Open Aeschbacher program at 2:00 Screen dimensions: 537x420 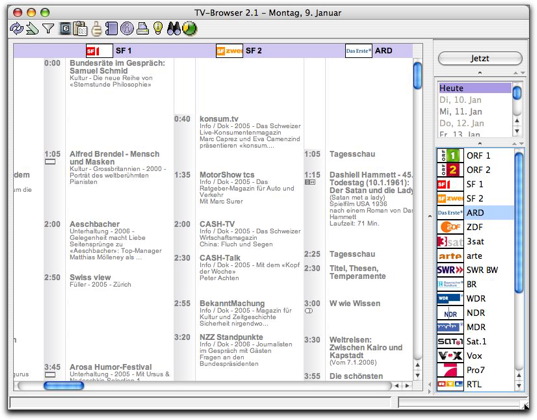click(116, 240)
